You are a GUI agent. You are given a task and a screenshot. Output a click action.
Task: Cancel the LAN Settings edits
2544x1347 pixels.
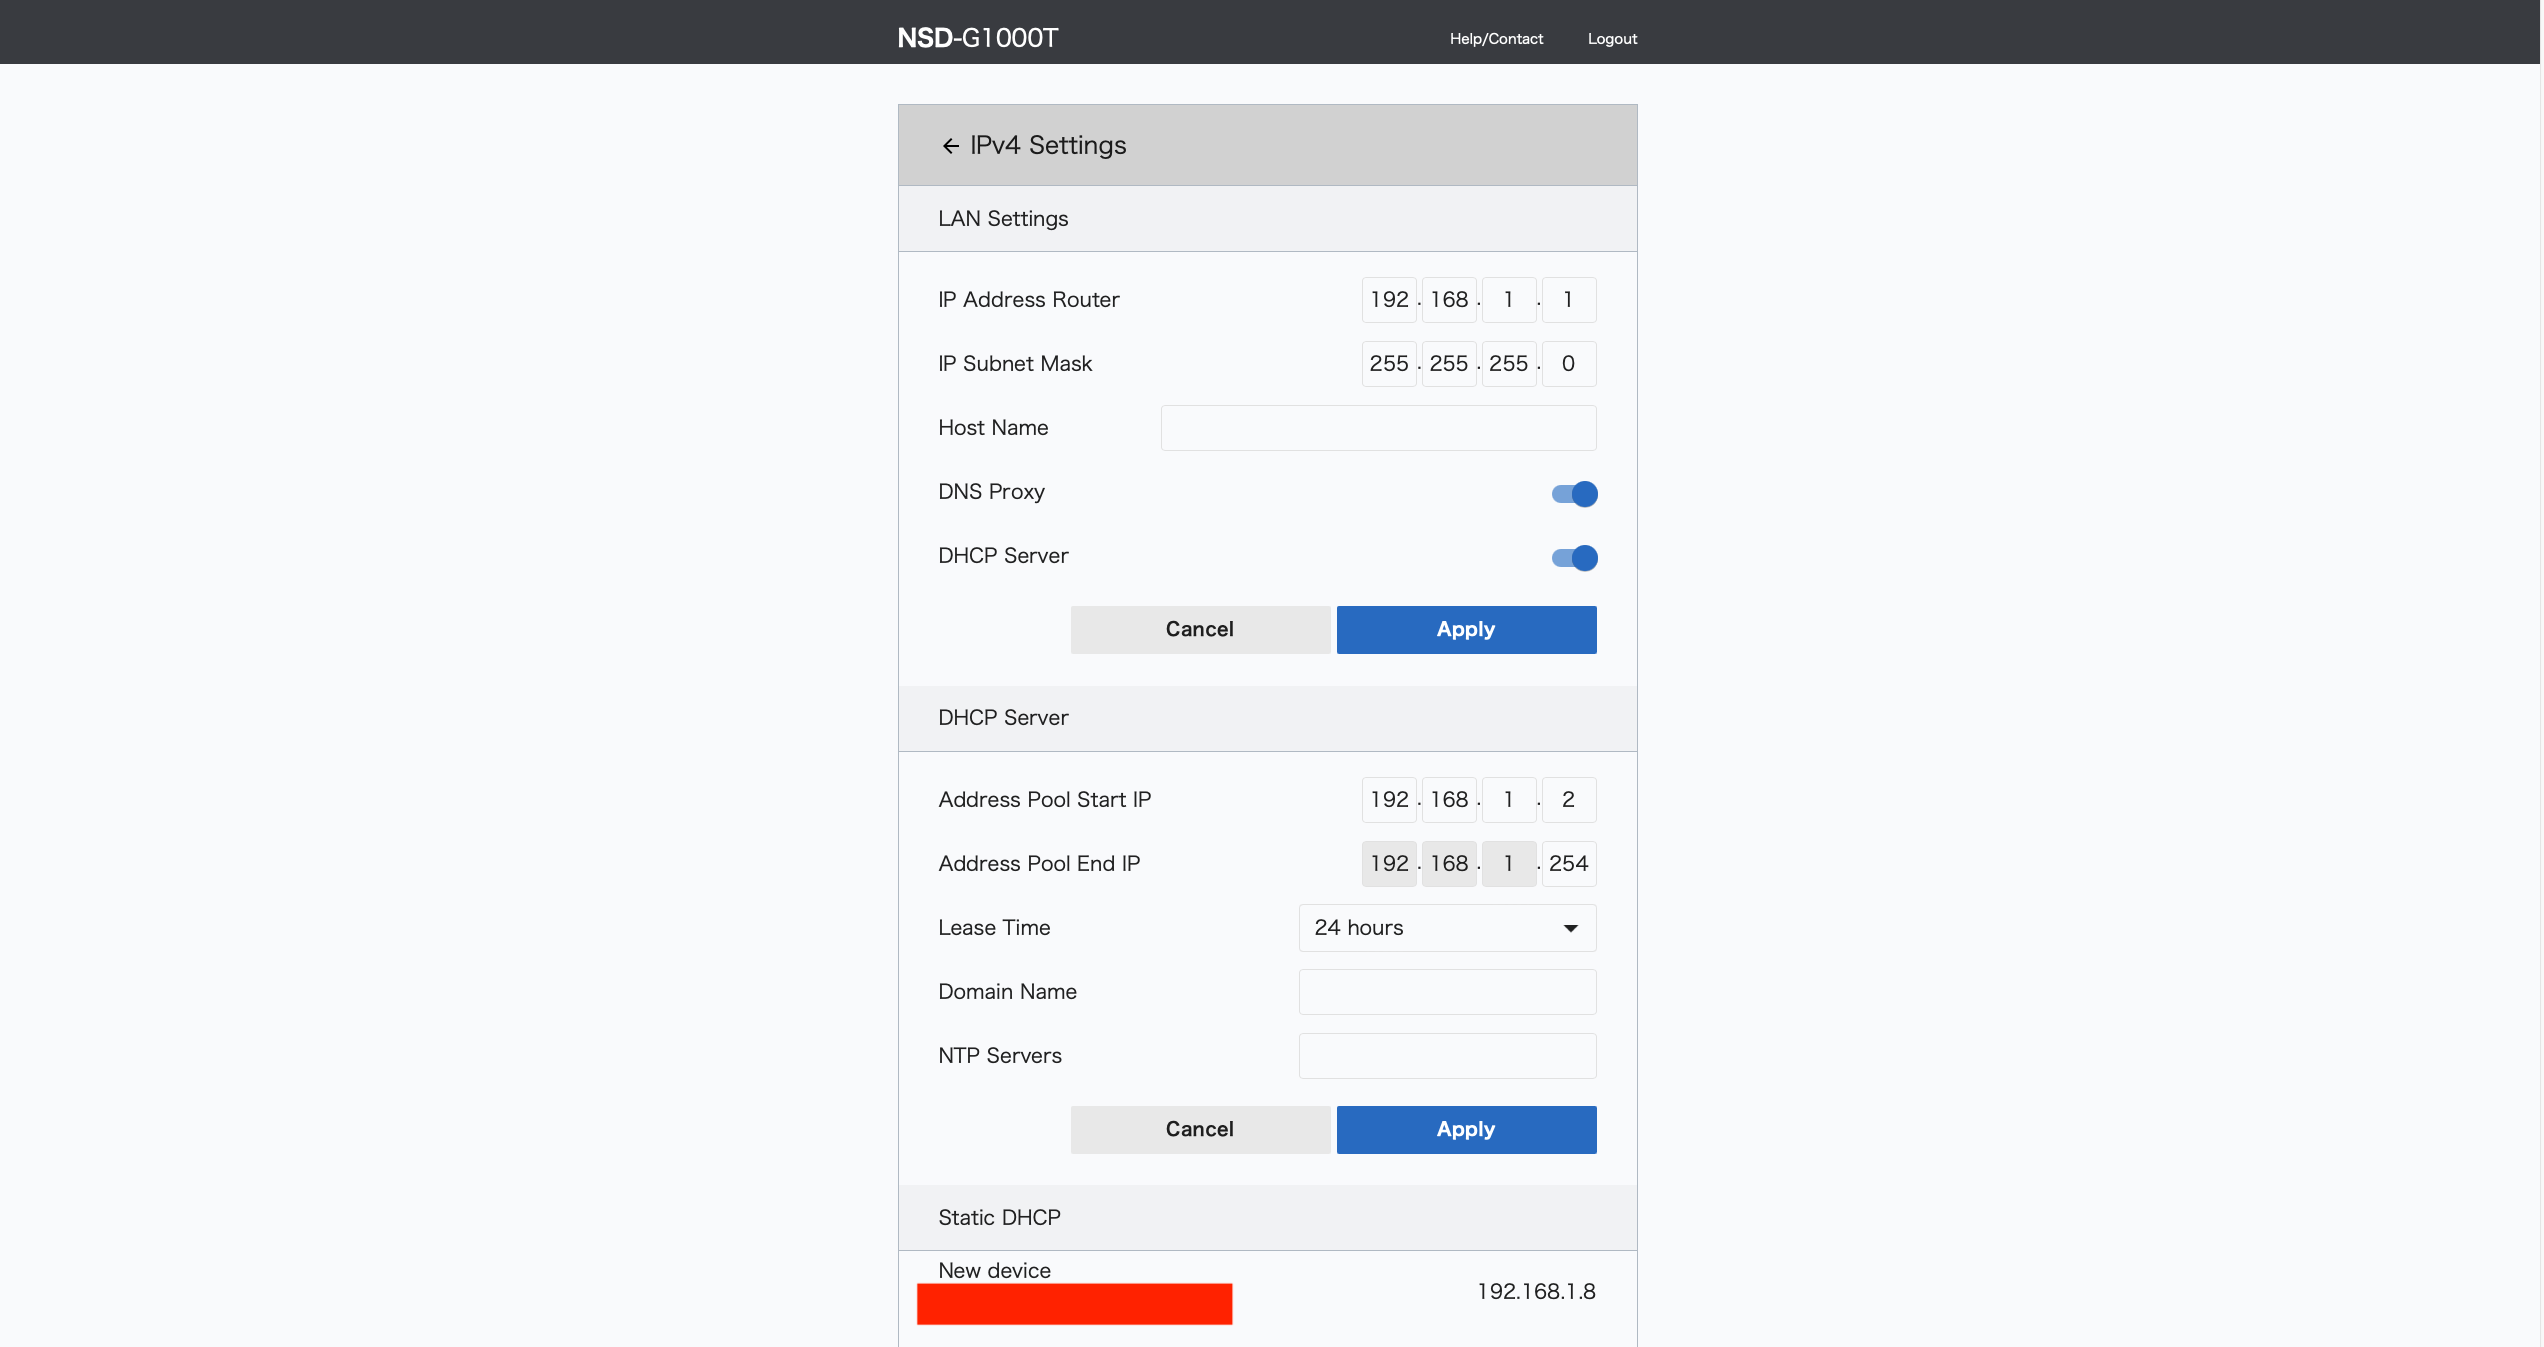(x=1200, y=629)
